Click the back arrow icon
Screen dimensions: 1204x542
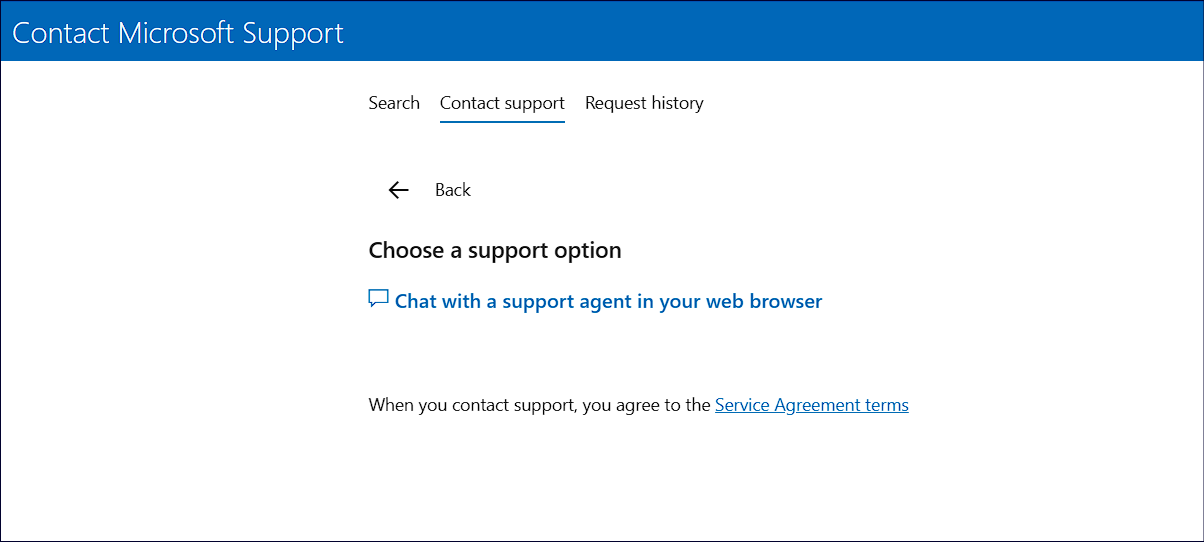(399, 190)
